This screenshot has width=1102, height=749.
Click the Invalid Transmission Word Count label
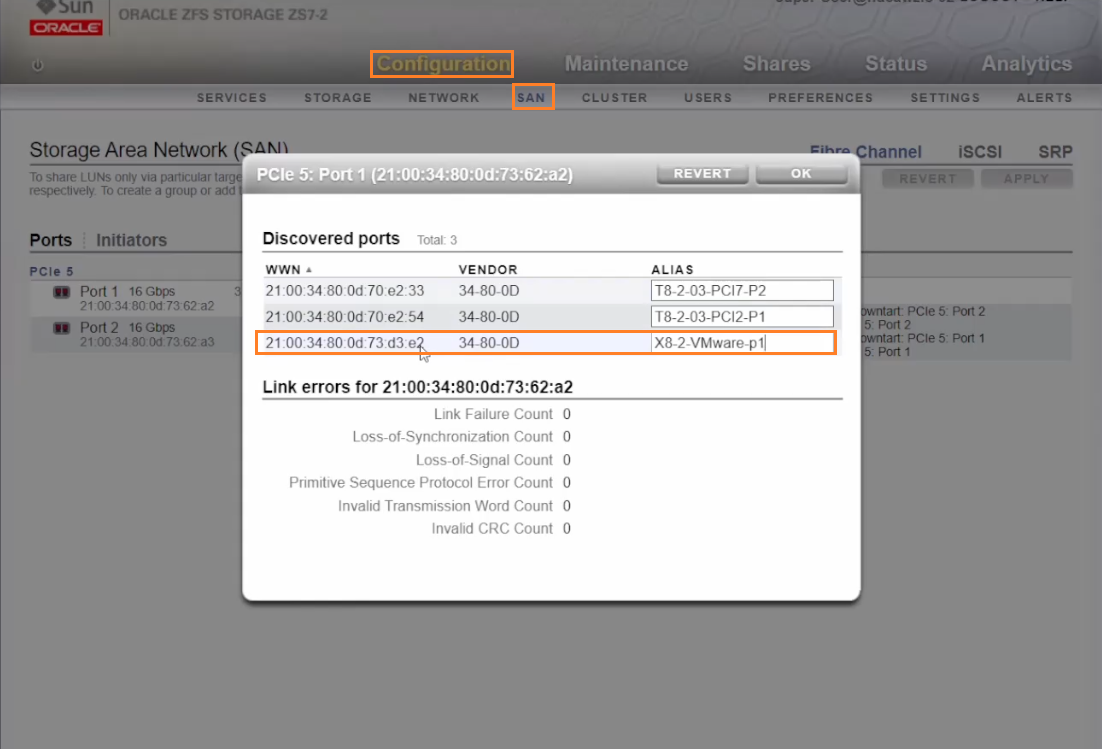(x=446, y=506)
